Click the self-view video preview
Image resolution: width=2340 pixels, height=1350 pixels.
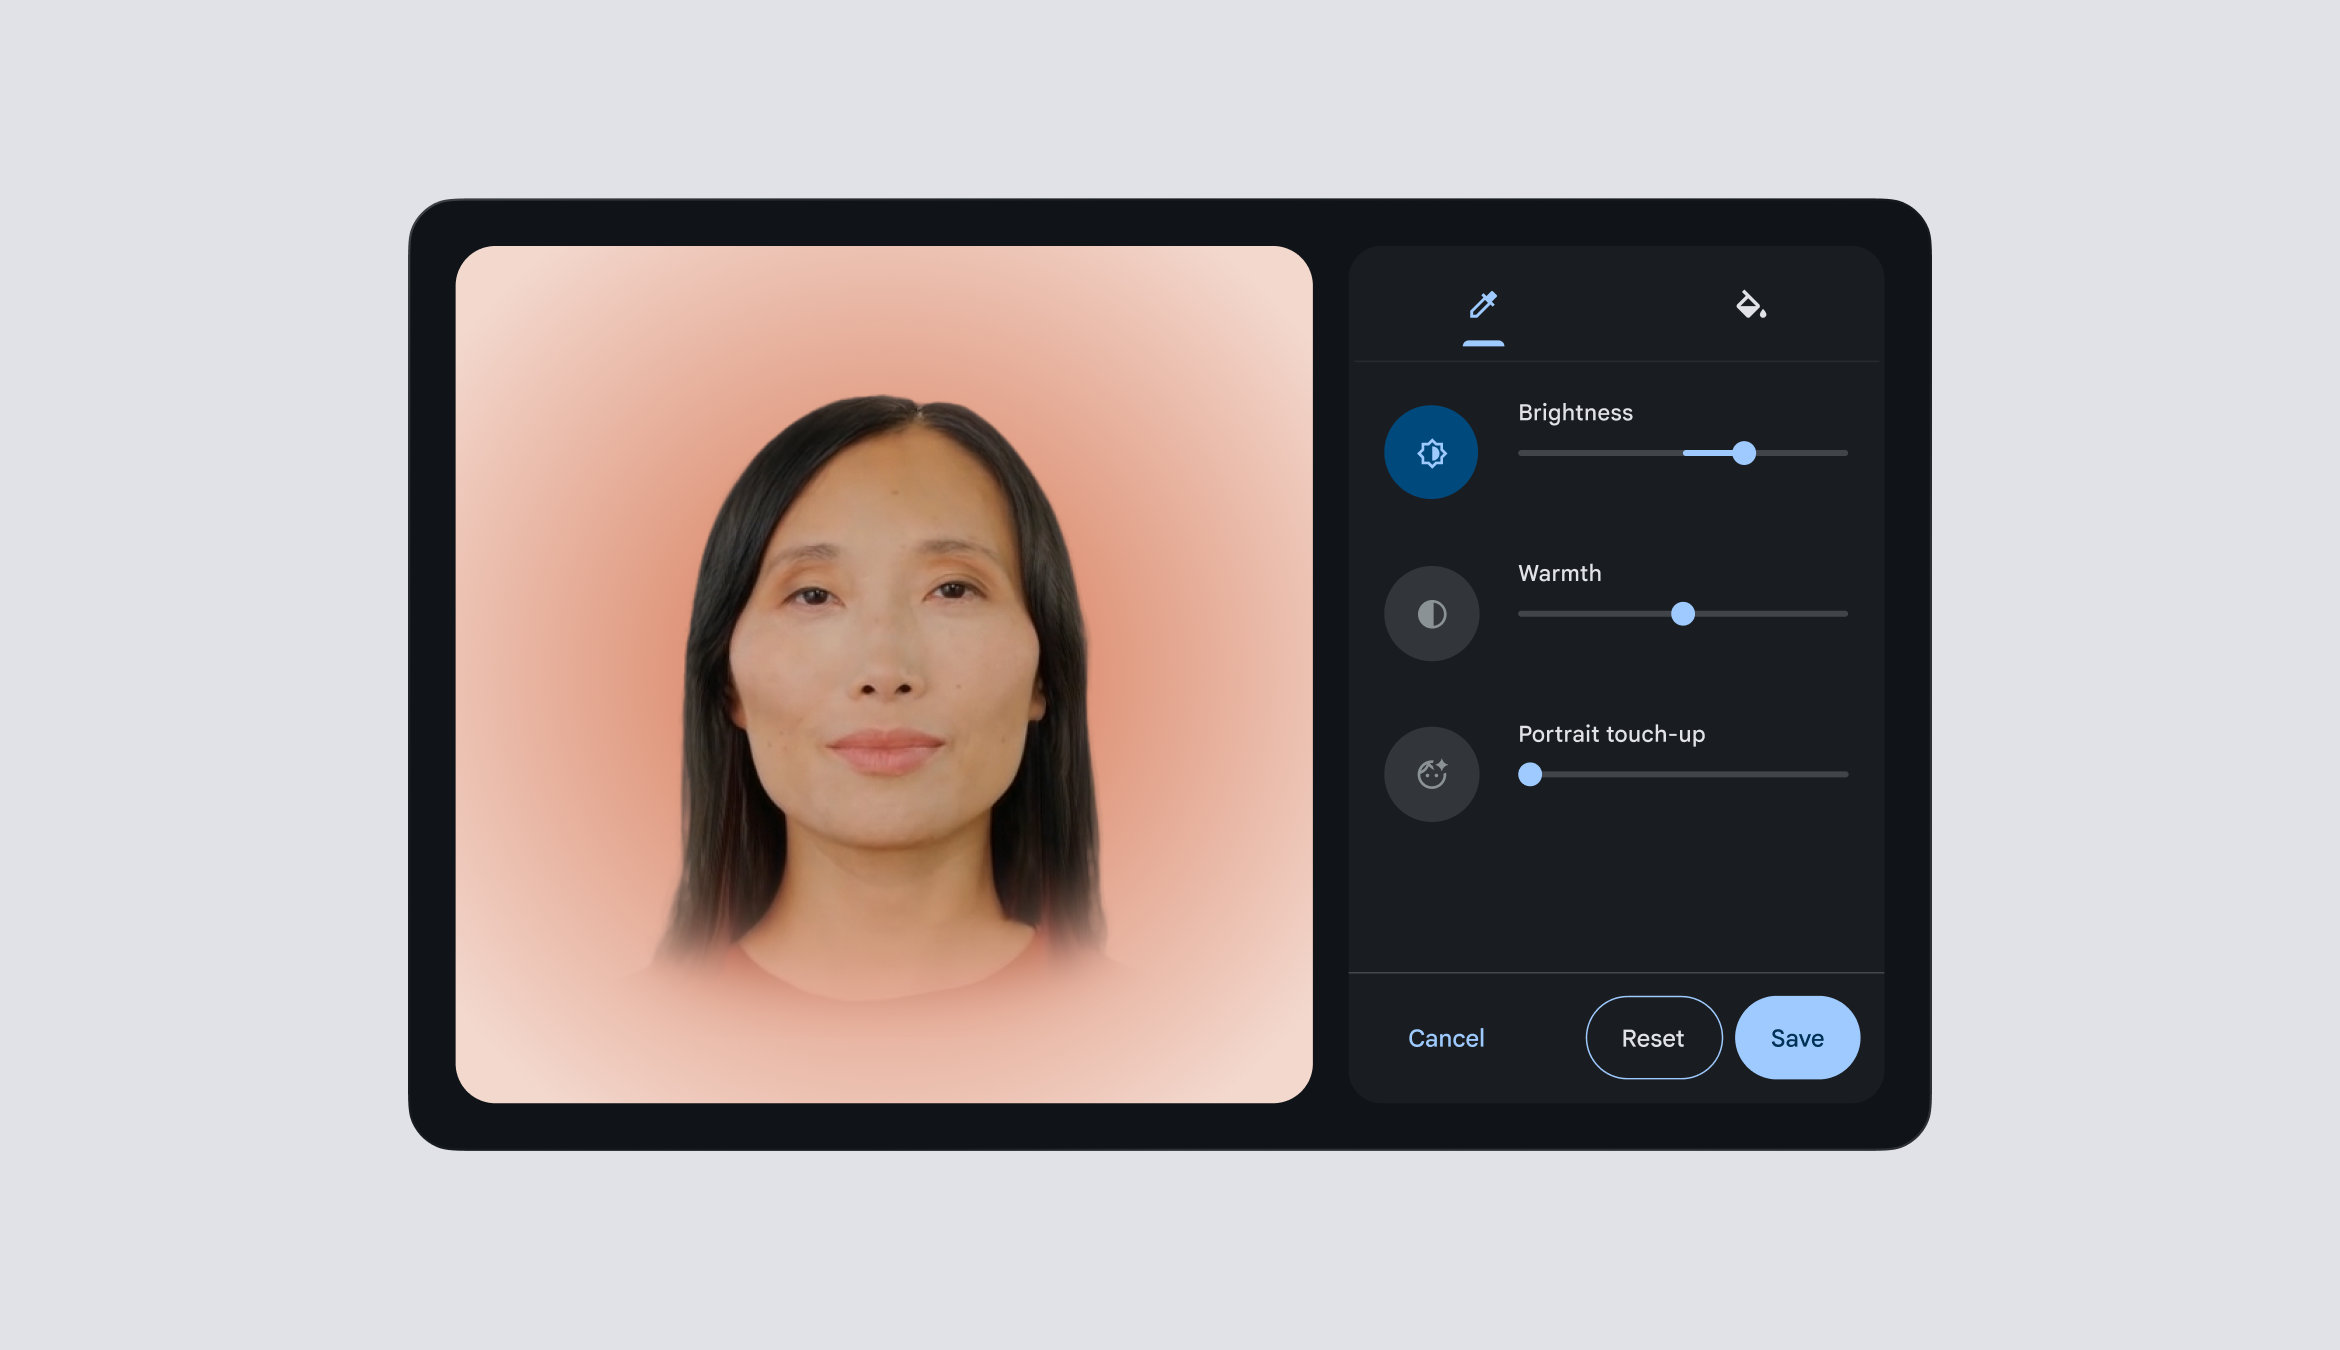[886, 676]
